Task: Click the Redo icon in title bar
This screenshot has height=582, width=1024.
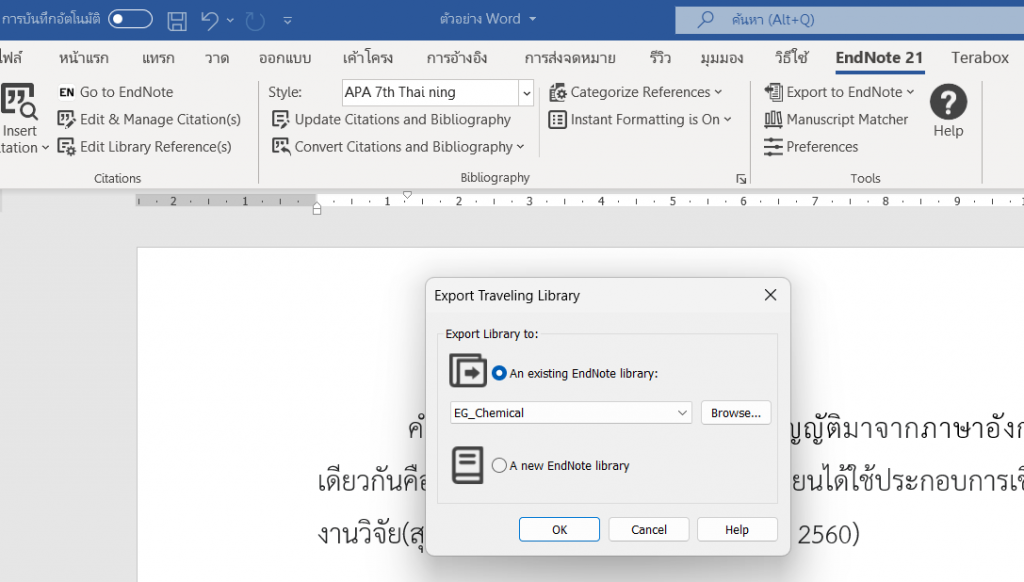Action: tap(255, 20)
